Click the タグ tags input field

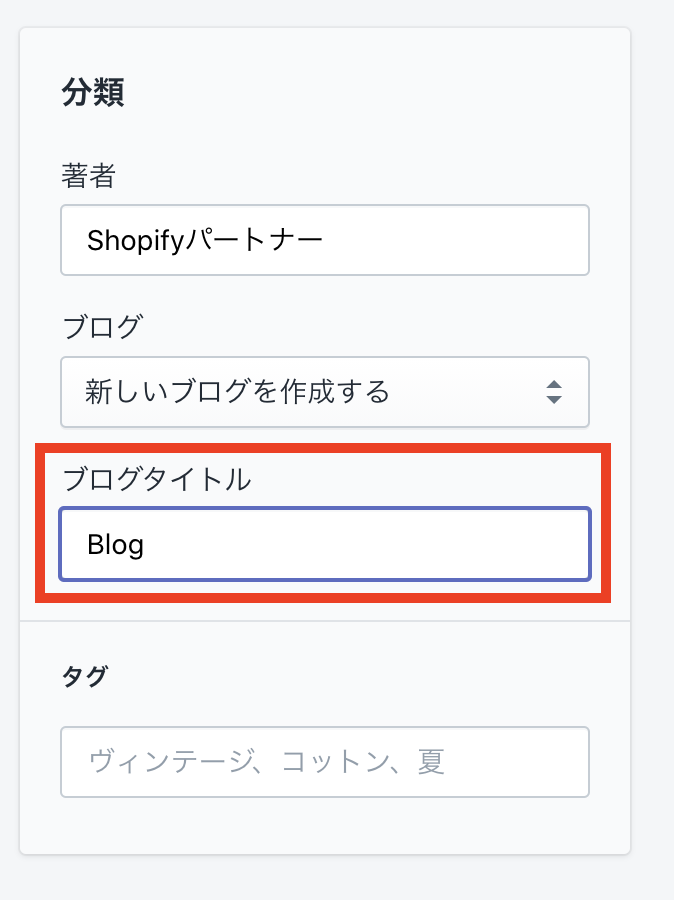[x=324, y=762]
